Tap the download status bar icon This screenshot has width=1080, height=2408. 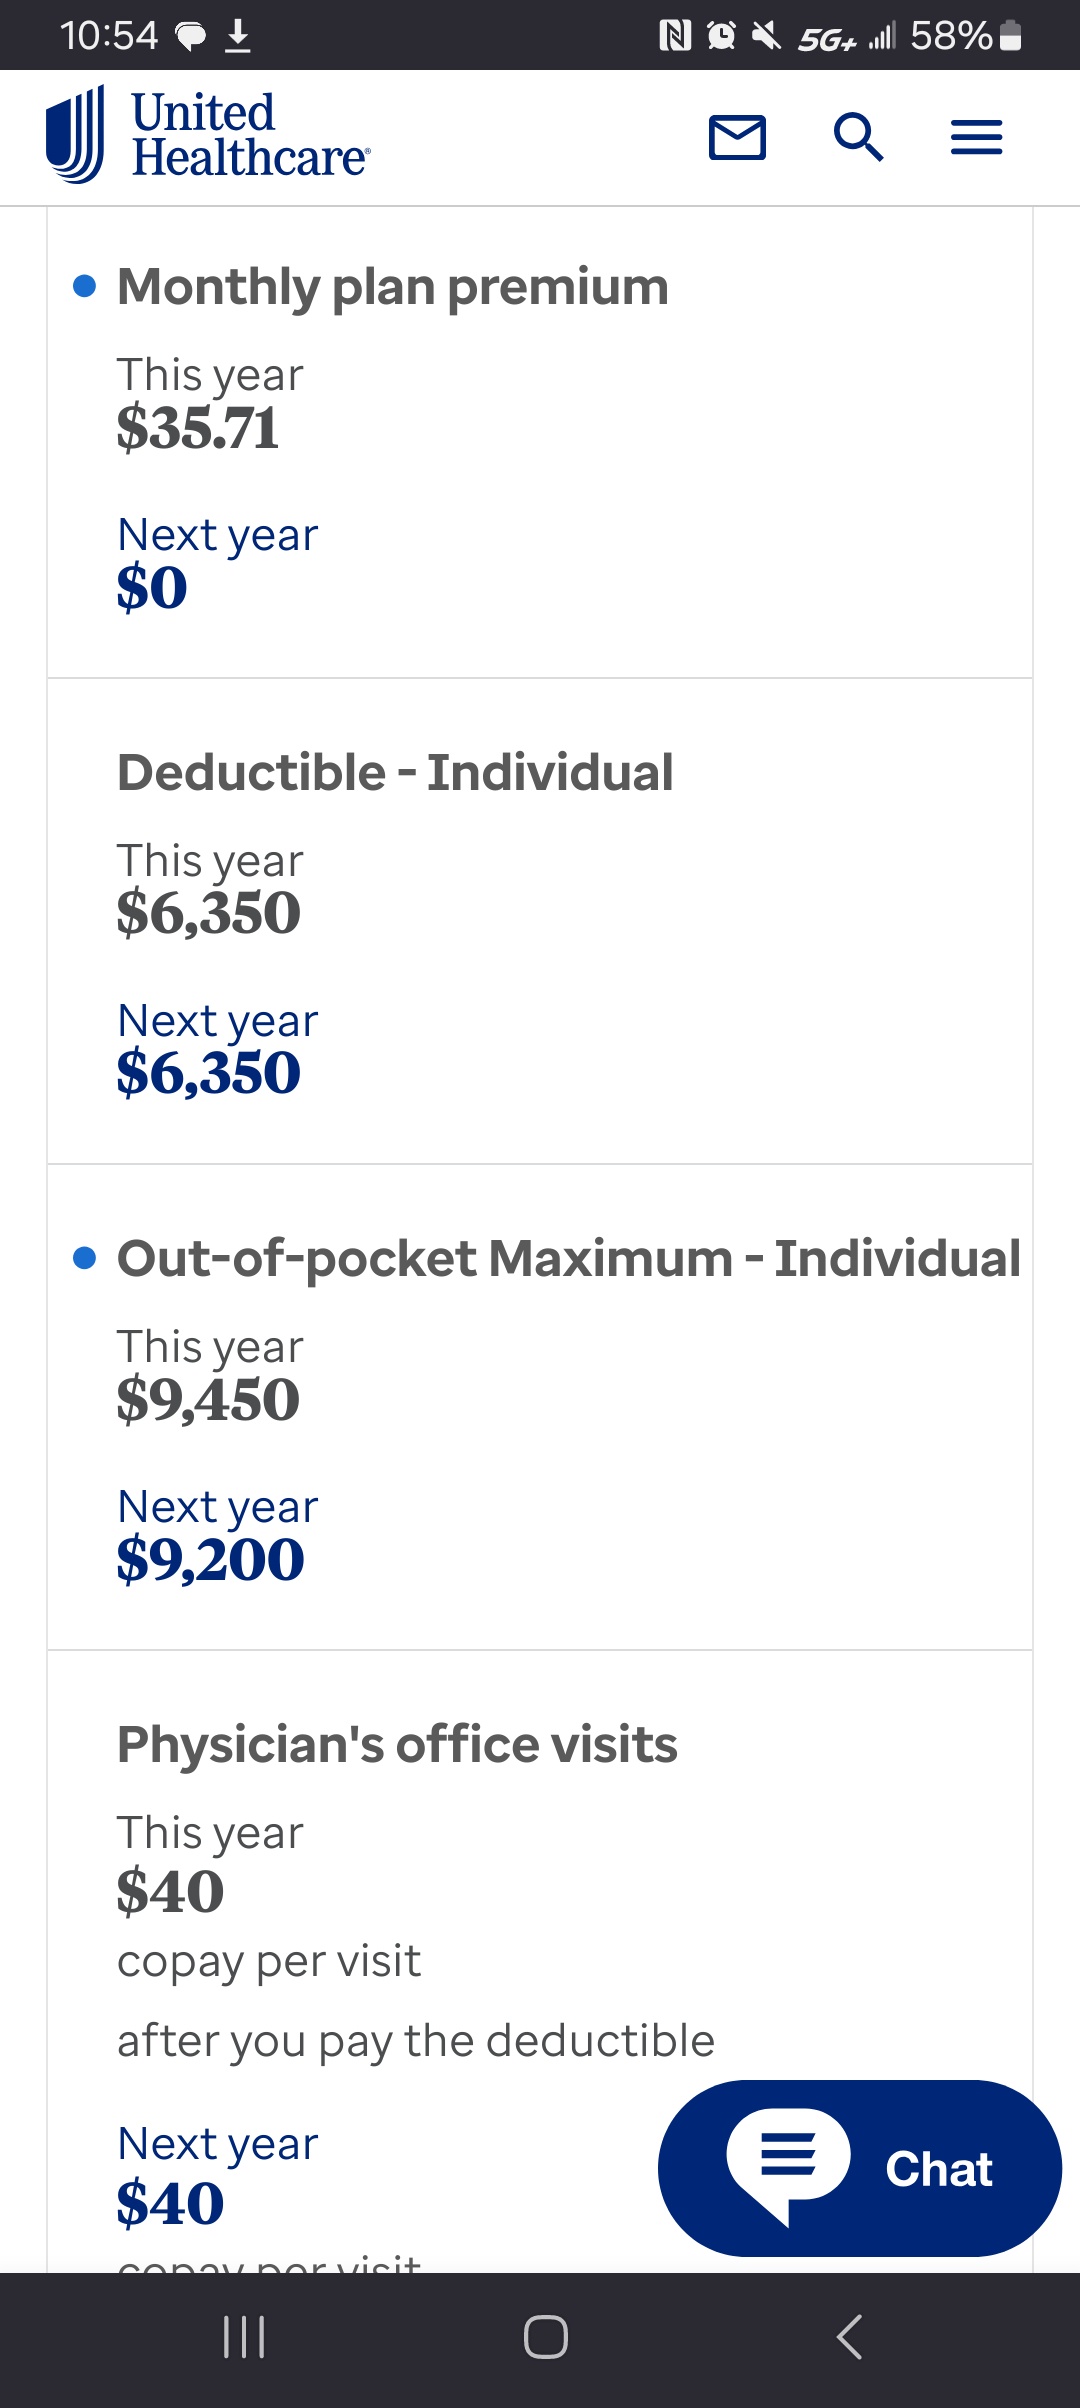click(x=238, y=36)
